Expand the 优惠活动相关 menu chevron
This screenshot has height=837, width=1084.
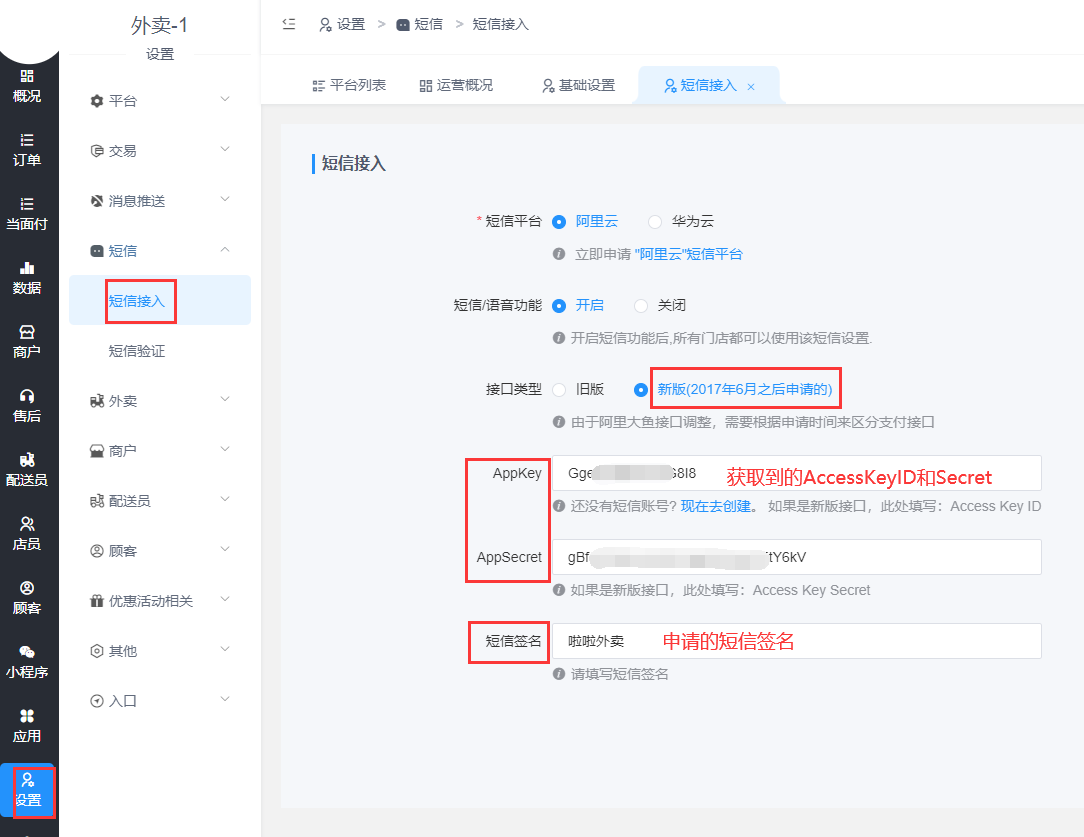[x=225, y=599]
